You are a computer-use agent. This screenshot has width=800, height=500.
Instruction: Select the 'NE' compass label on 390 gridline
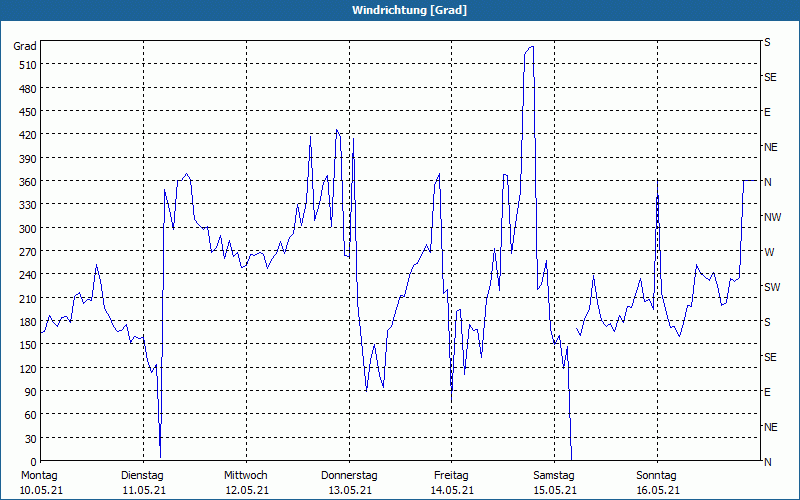770,147
